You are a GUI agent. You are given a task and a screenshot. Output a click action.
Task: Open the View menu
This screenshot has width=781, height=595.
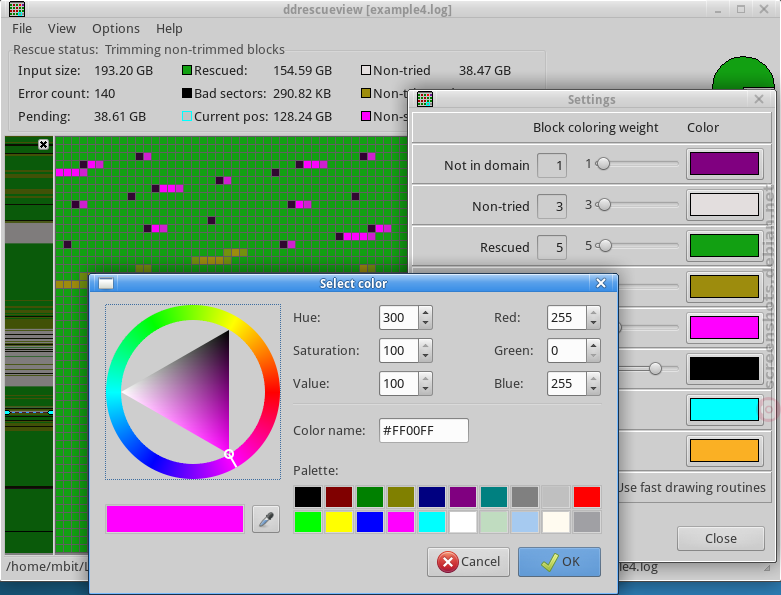(x=62, y=29)
